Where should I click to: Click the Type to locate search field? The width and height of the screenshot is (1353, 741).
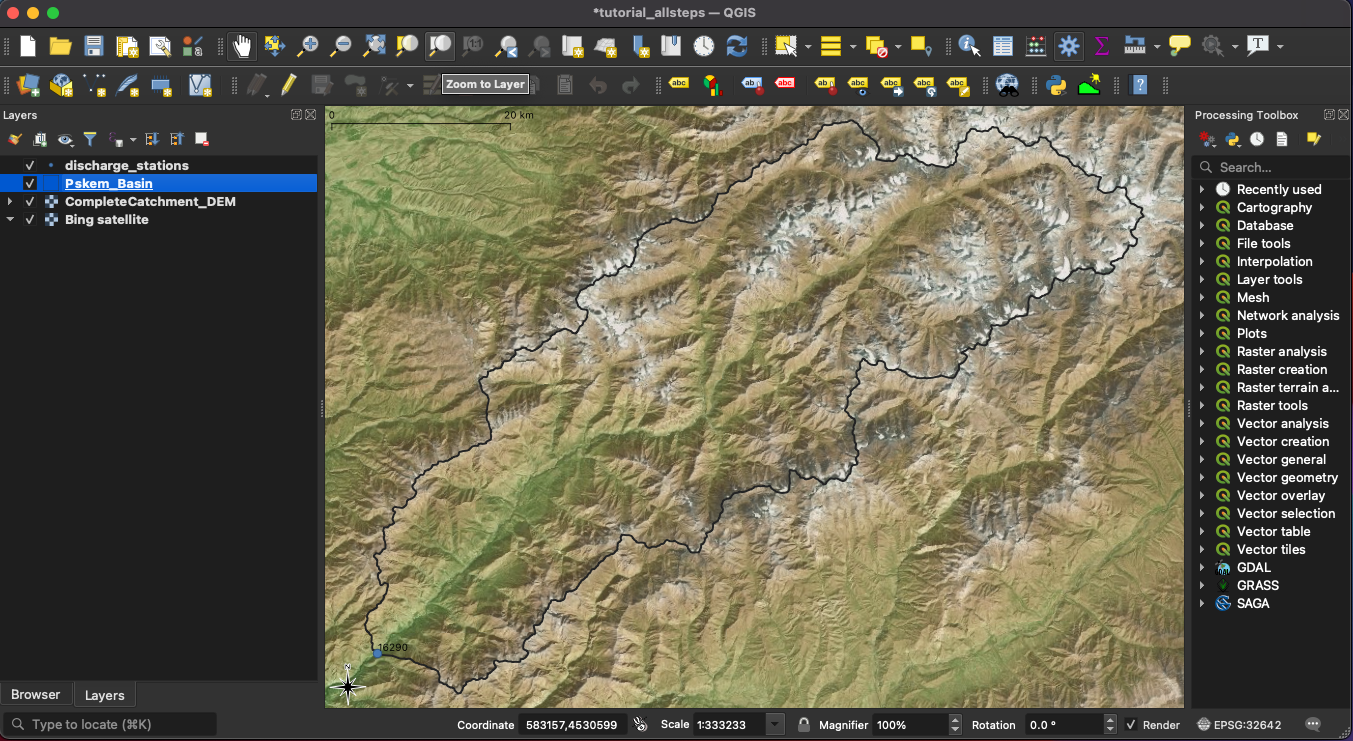(110, 724)
